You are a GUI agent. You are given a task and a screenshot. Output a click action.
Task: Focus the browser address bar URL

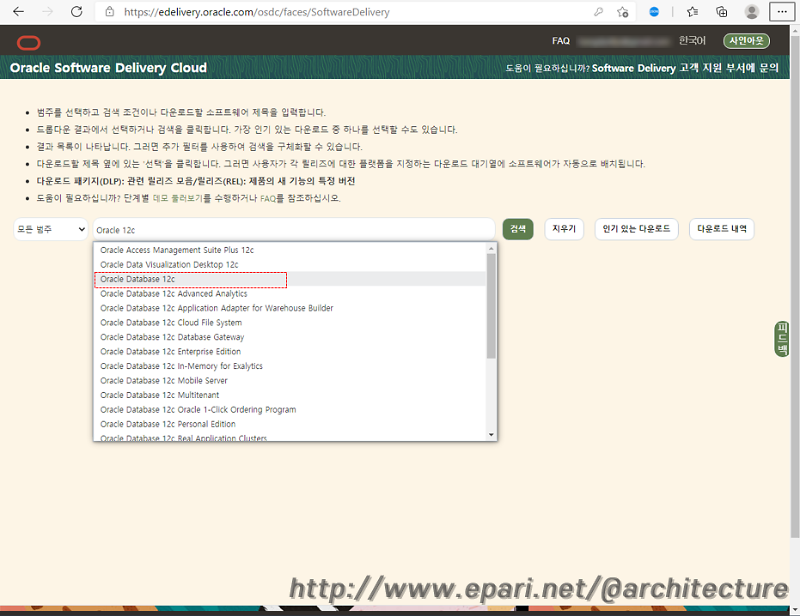pyautogui.click(x=257, y=12)
